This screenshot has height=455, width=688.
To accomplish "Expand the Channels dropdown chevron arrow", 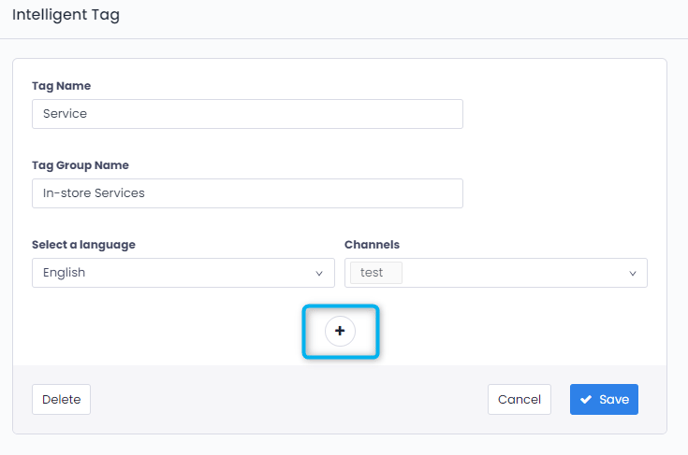I will coord(632,273).
